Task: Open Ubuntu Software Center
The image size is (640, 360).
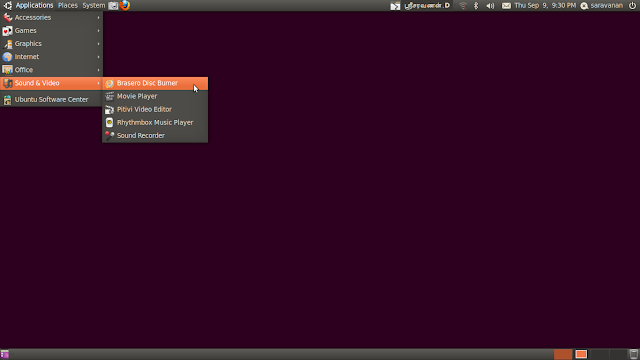Action: click(51, 100)
